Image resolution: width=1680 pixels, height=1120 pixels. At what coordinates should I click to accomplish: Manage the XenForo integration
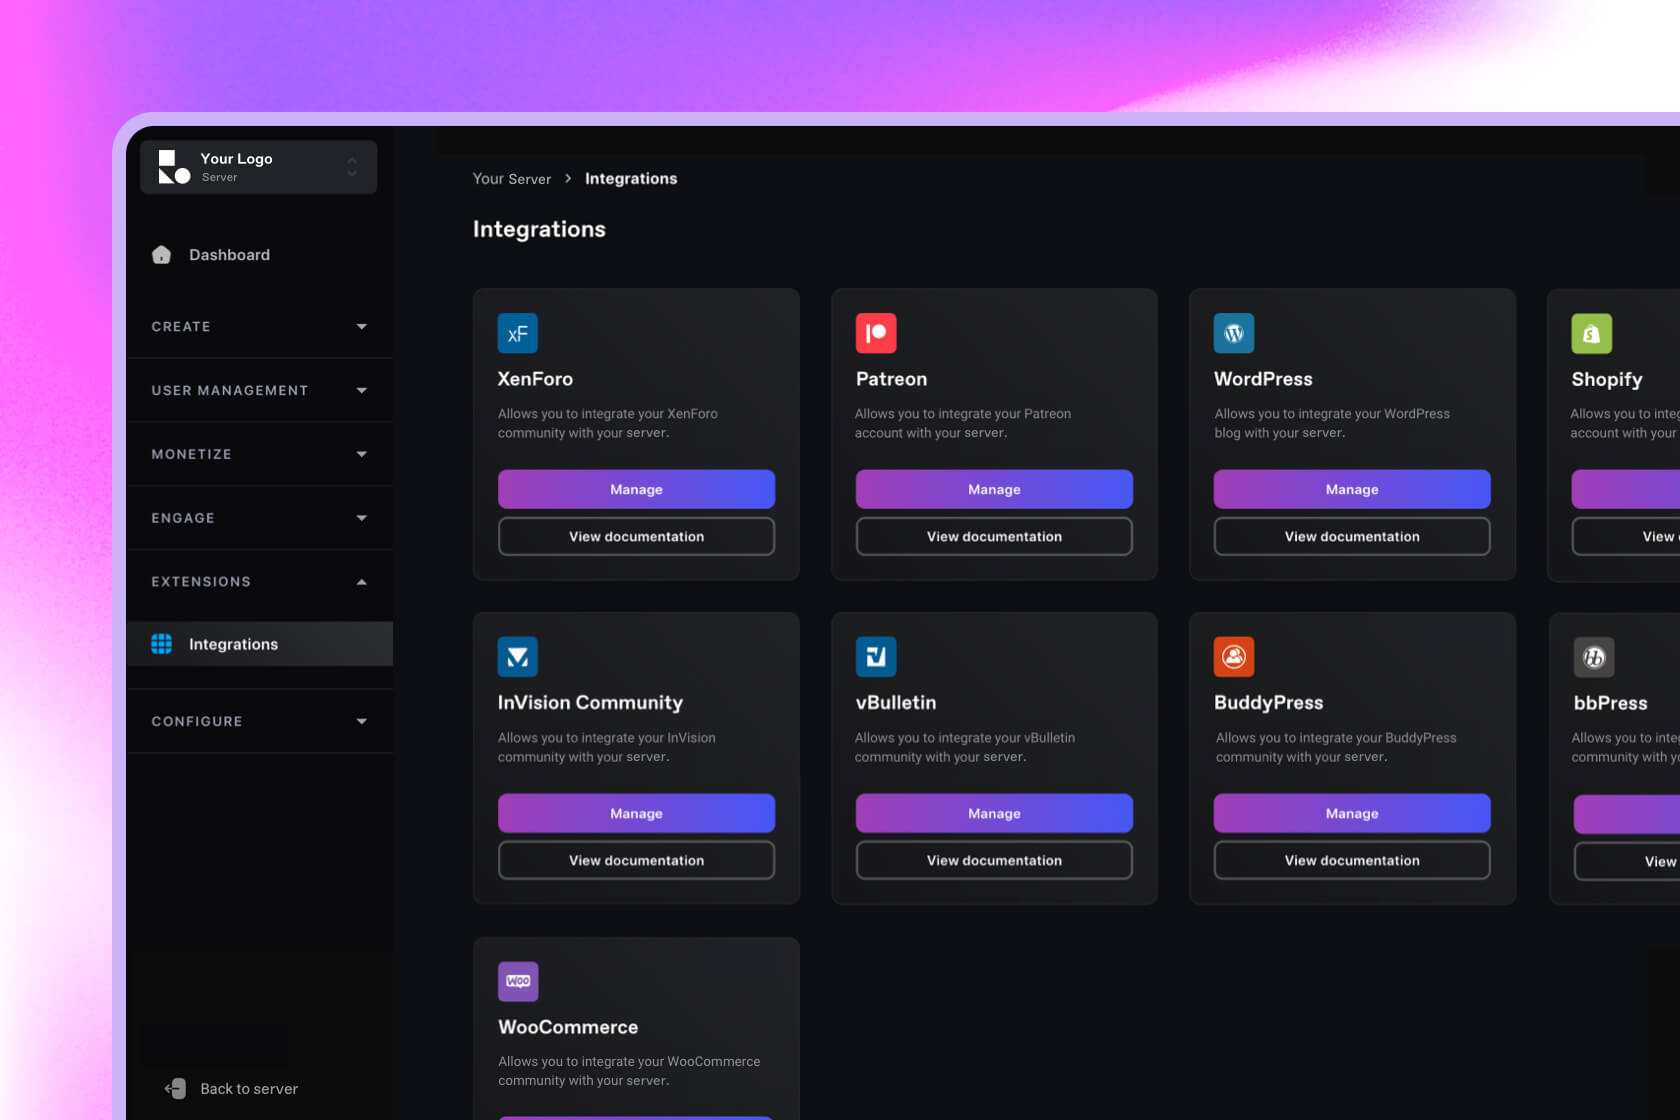point(636,489)
